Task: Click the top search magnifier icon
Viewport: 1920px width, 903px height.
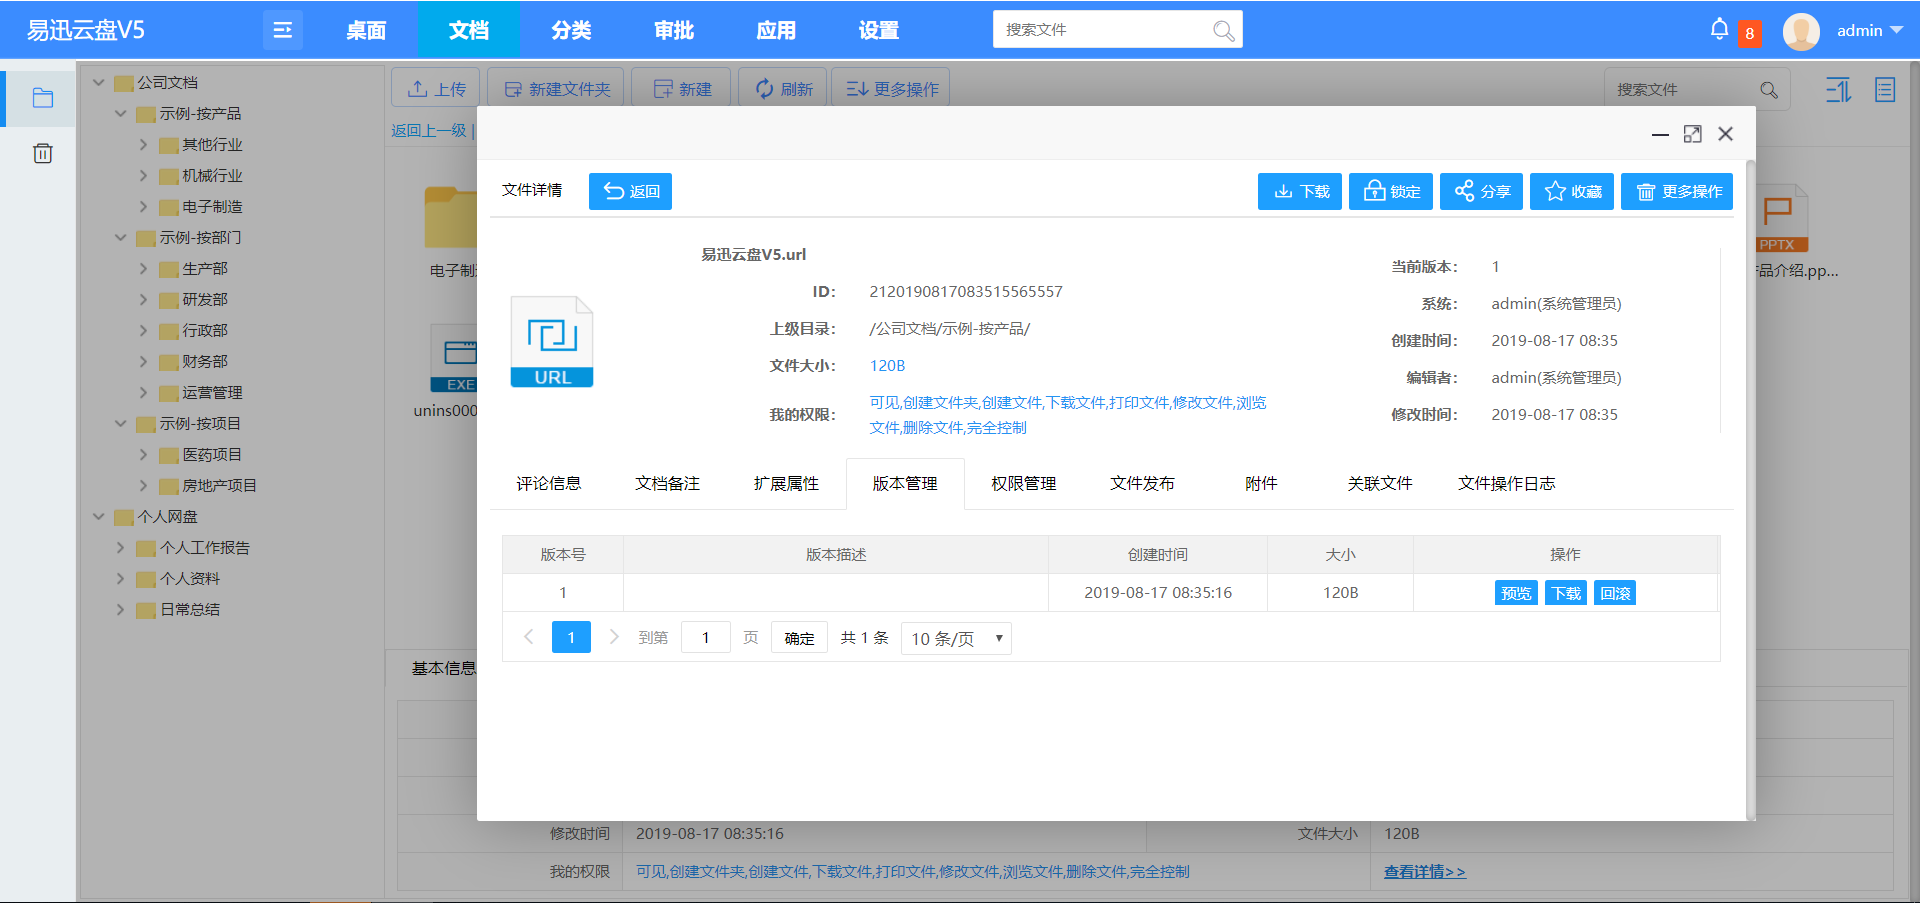Action: [x=1223, y=30]
